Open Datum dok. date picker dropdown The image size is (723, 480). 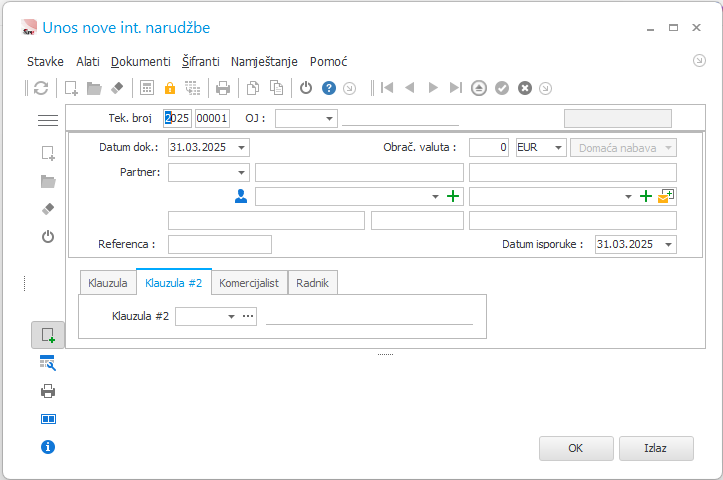tap(241, 148)
